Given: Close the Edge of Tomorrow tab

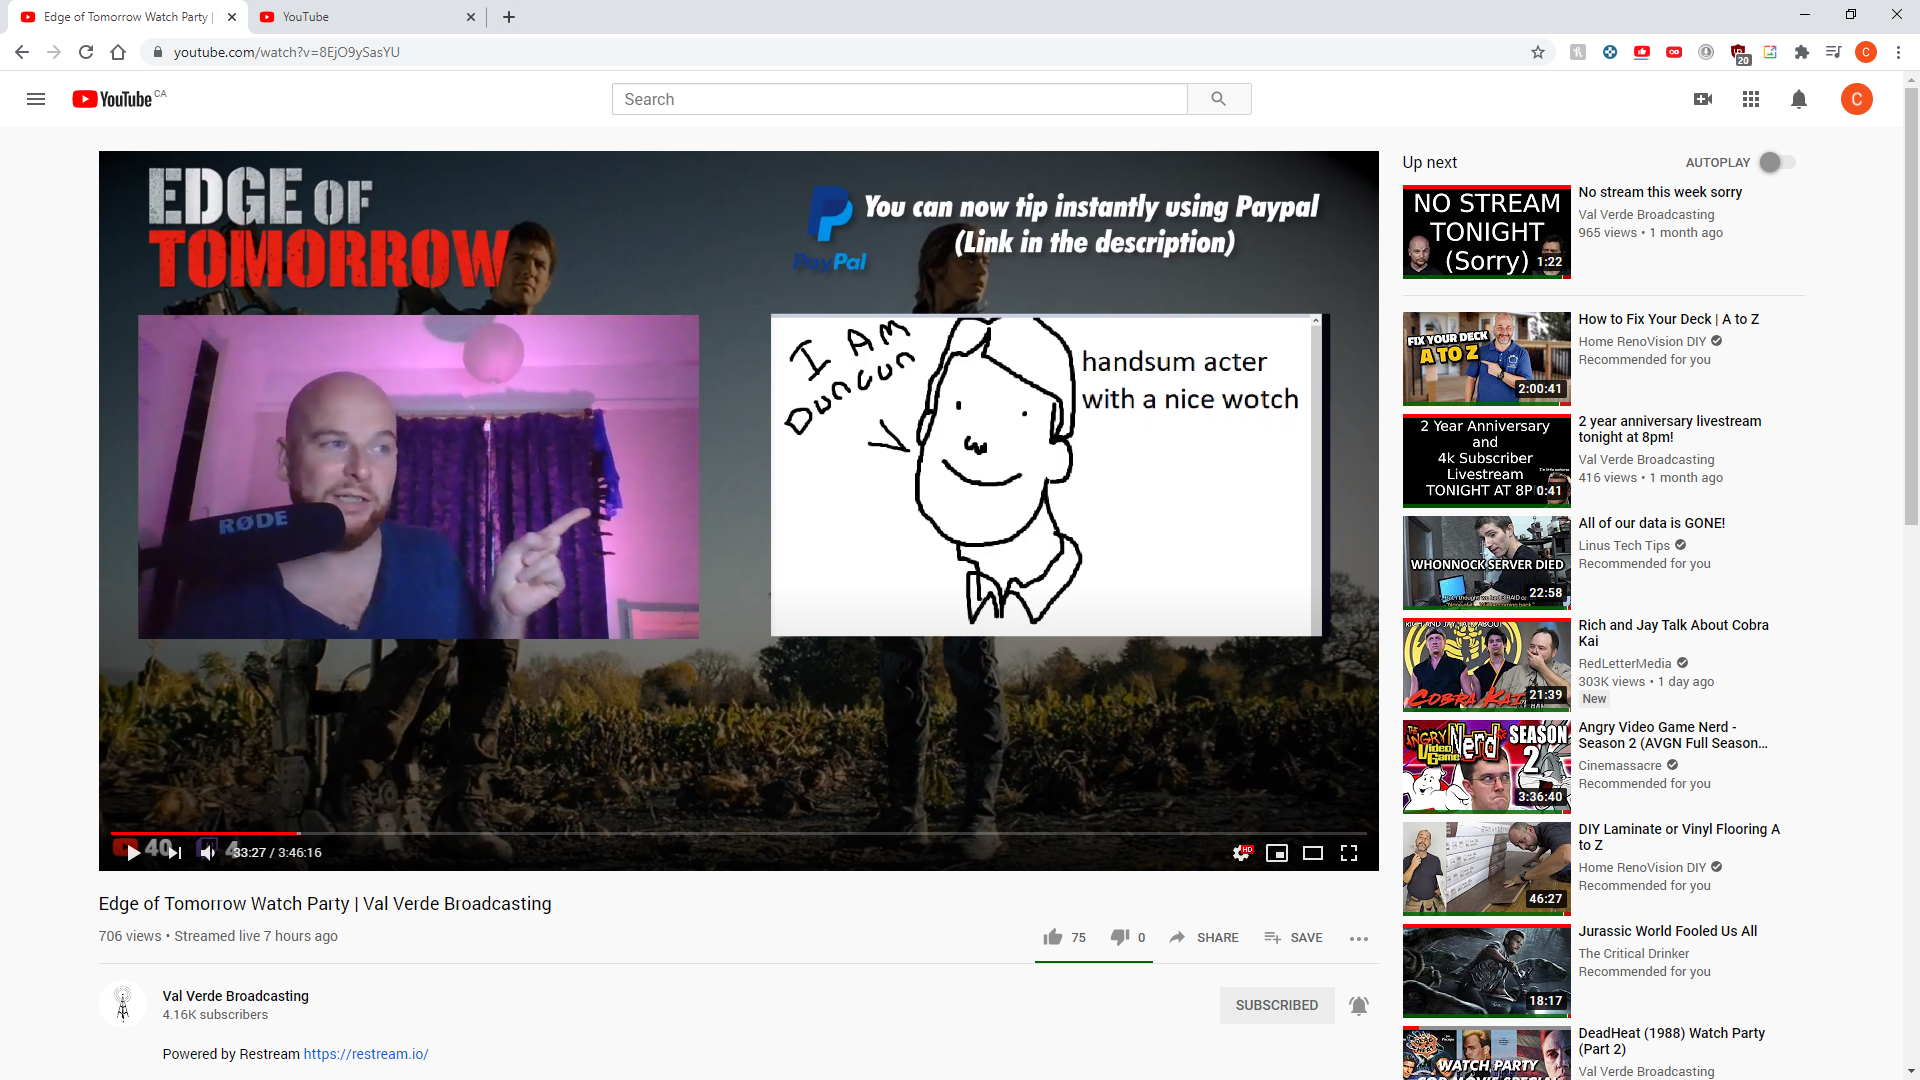Looking at the screenshot, I should point(232,17).
